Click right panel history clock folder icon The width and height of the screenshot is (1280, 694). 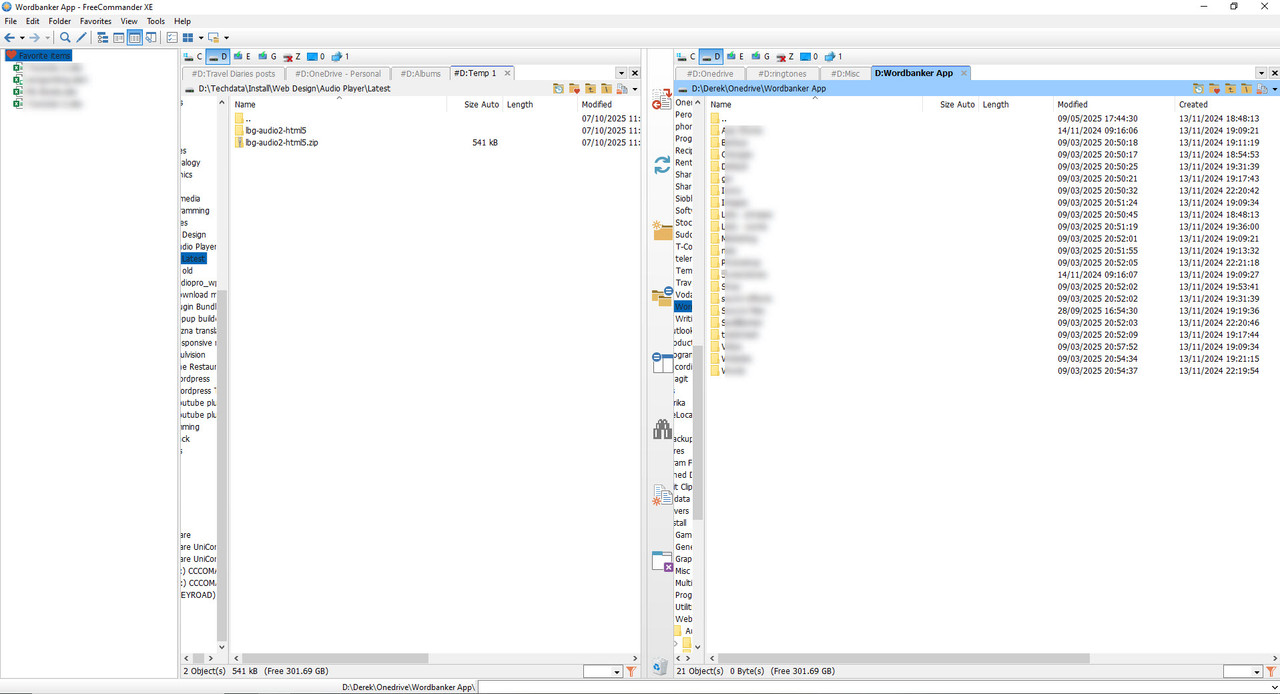pos(1198,89)
